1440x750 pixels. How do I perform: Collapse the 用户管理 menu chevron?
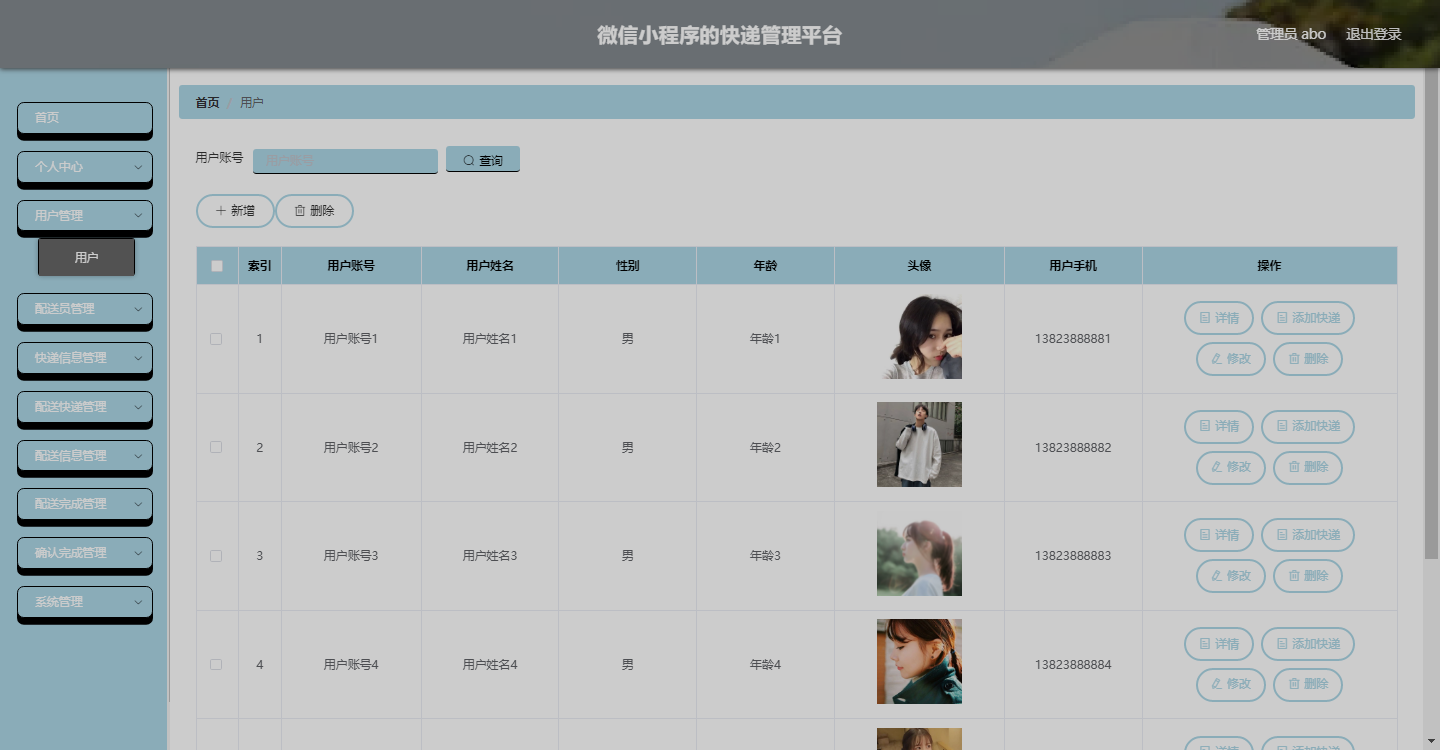(x=138, y=215)
